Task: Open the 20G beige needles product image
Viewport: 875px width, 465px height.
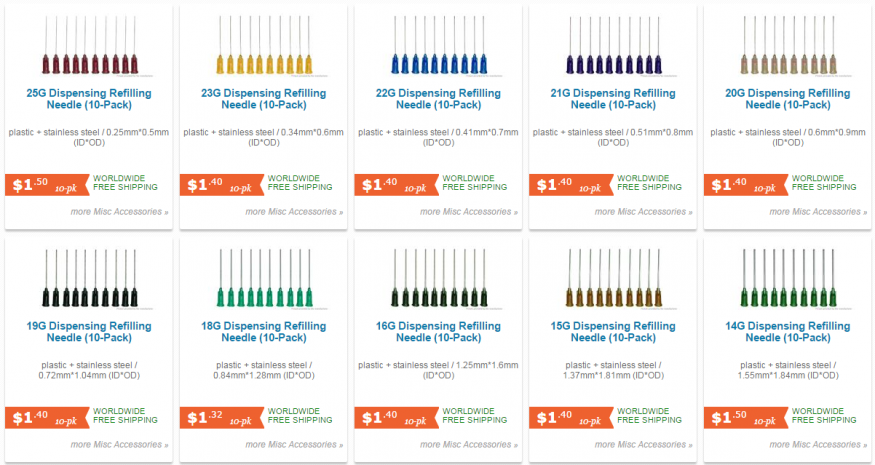Action: click(x=788, y=46)
